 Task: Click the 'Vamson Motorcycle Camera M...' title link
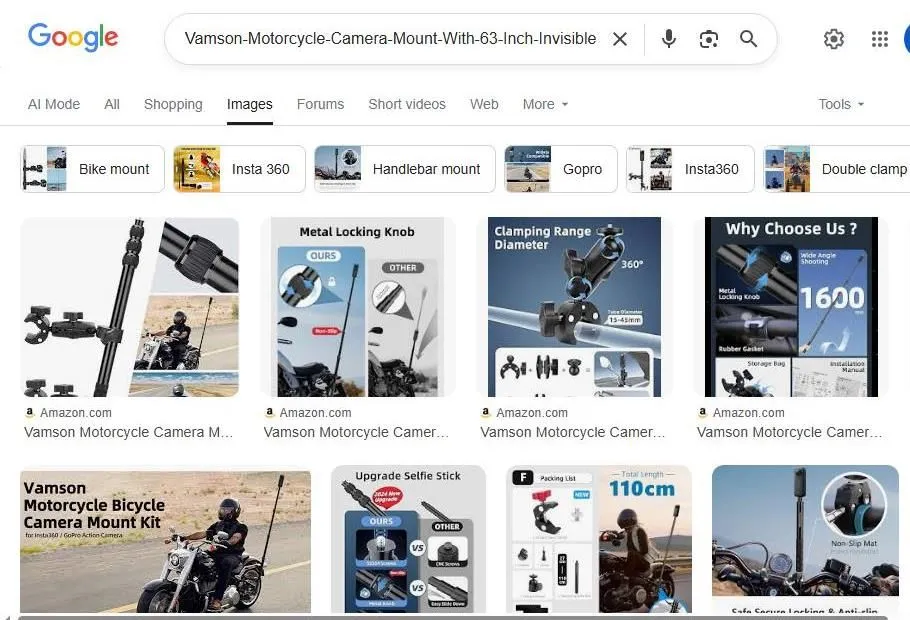tap(128, 432)
